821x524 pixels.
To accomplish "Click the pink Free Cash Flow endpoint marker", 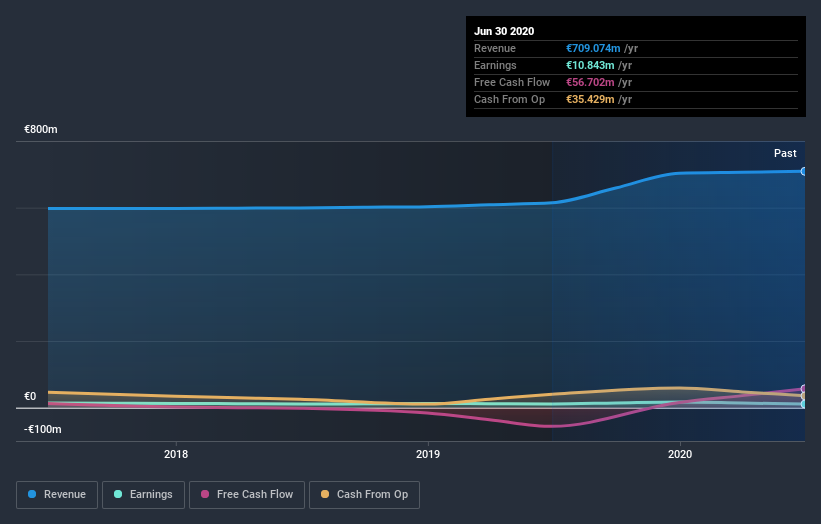I will pyautogui.click(x=803, y=388).
